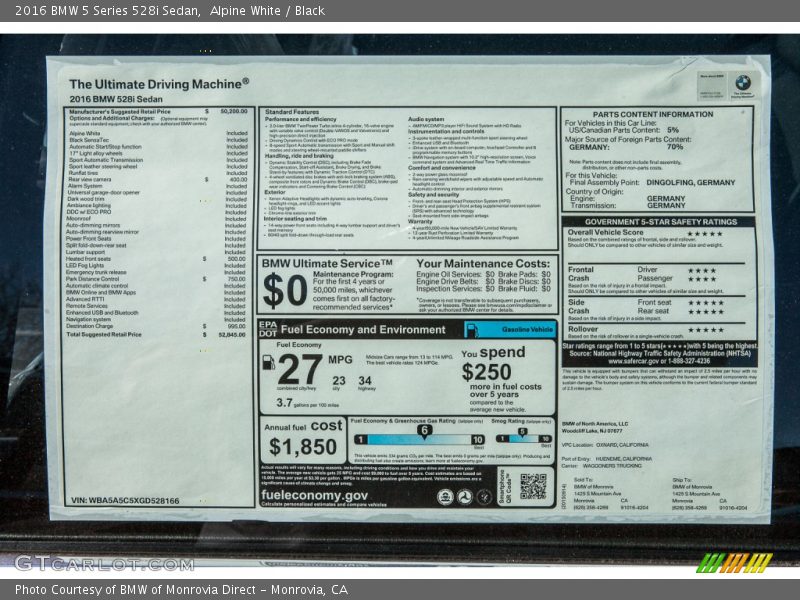800x600 pixels.
Task: Click the 50,200.00 base price value
Action: click(x=234, y=111)
